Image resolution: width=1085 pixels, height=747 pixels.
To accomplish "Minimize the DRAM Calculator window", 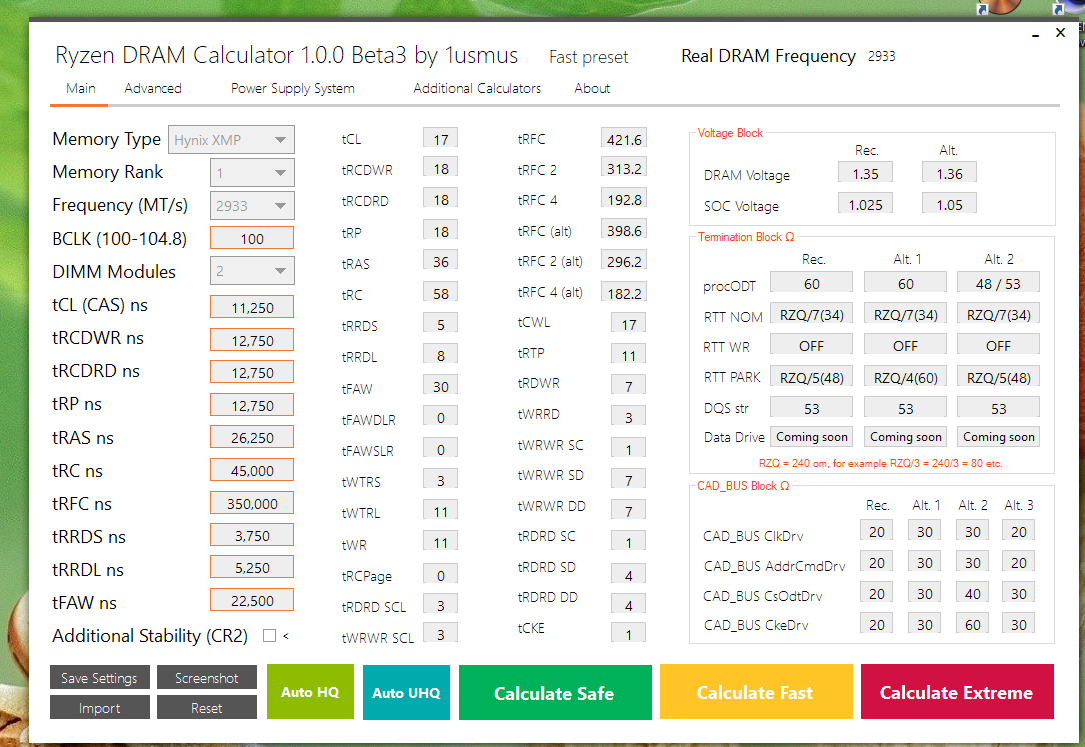I will coord(1035,33).
